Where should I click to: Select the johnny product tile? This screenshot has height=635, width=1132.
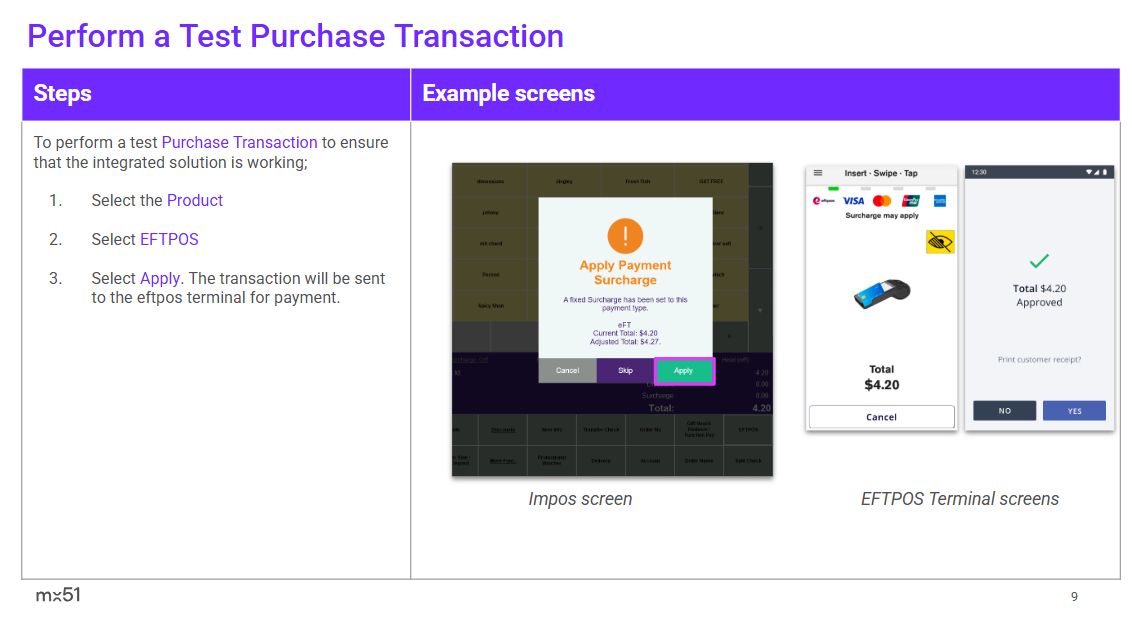[490, 213]
